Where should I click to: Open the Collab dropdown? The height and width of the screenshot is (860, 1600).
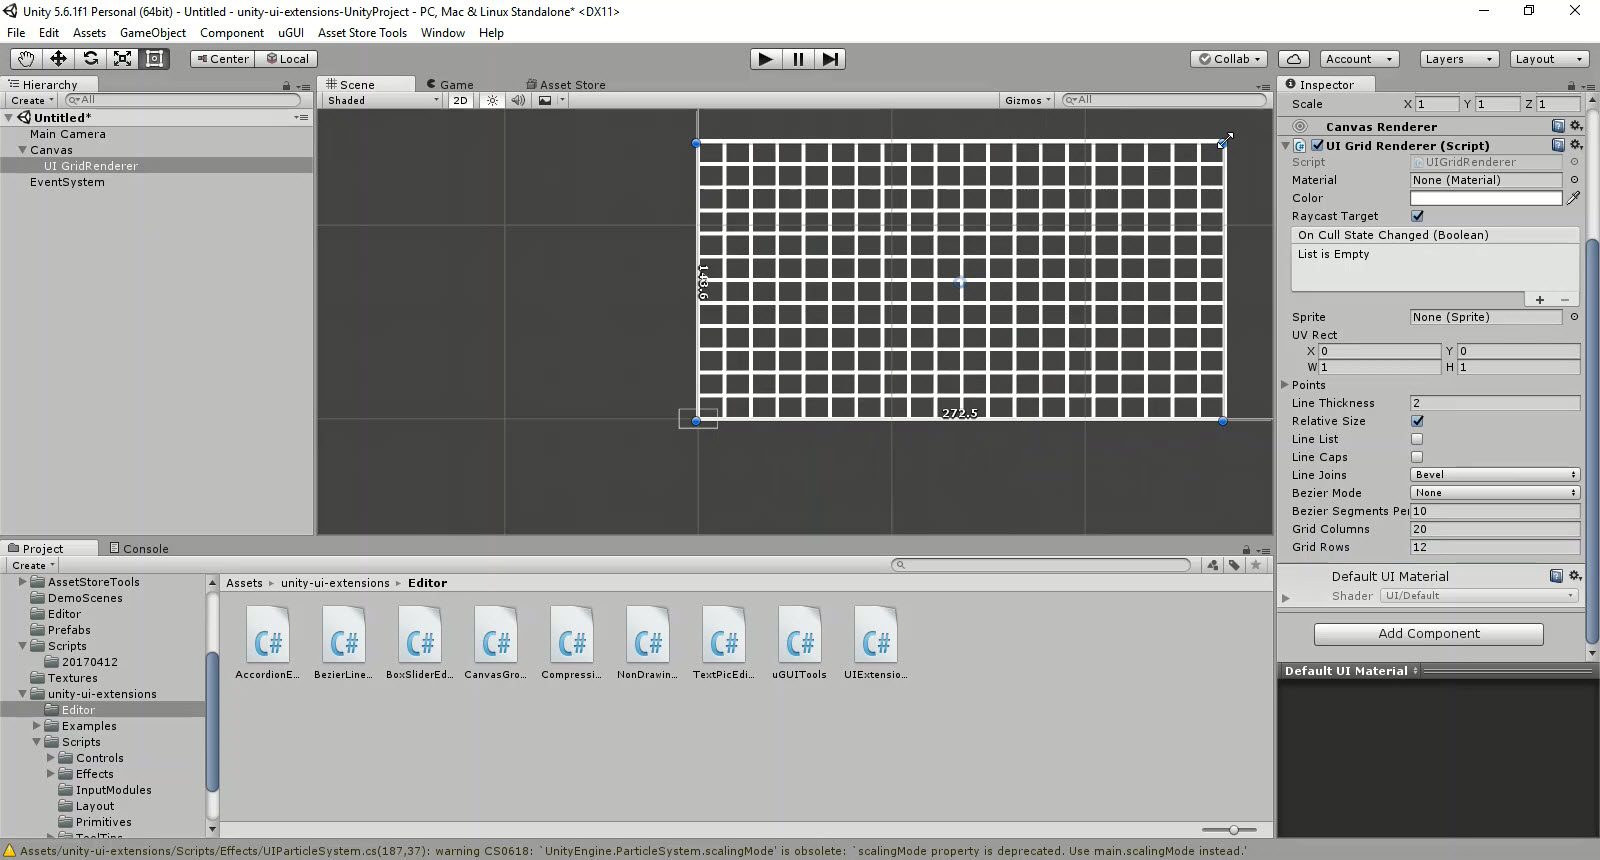coord(1230,59)
